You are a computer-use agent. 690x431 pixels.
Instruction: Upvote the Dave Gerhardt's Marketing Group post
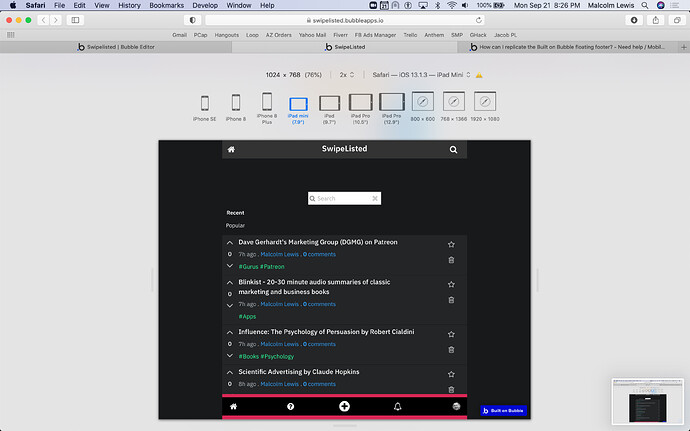(x=230, y=243)
